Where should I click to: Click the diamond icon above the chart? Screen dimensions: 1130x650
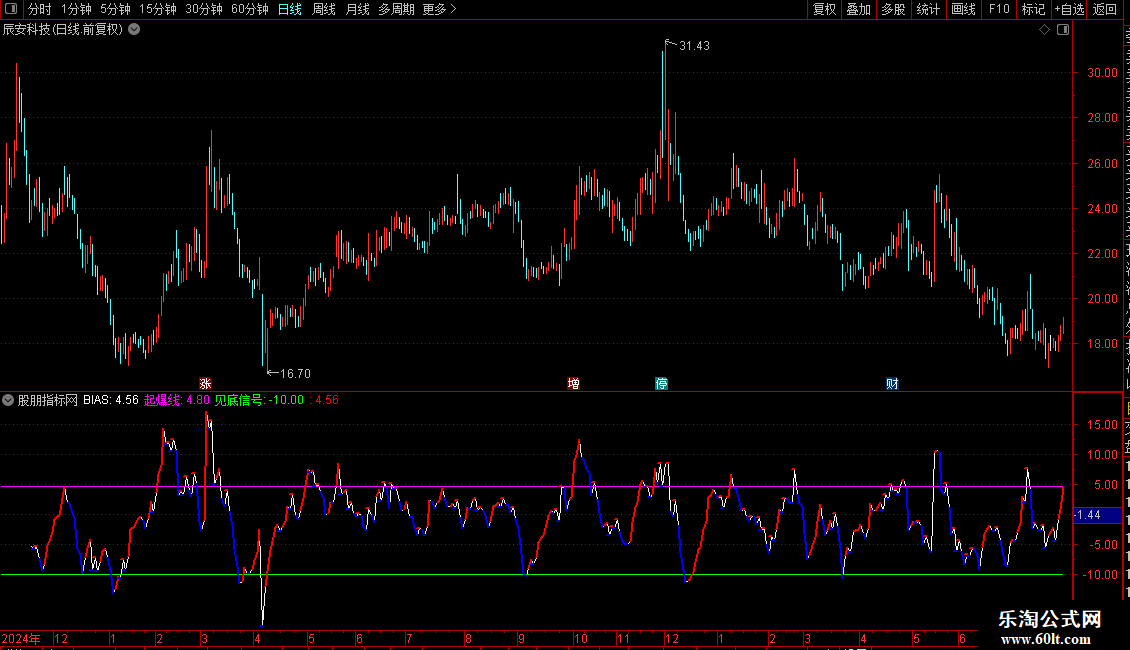[1044, 30]
